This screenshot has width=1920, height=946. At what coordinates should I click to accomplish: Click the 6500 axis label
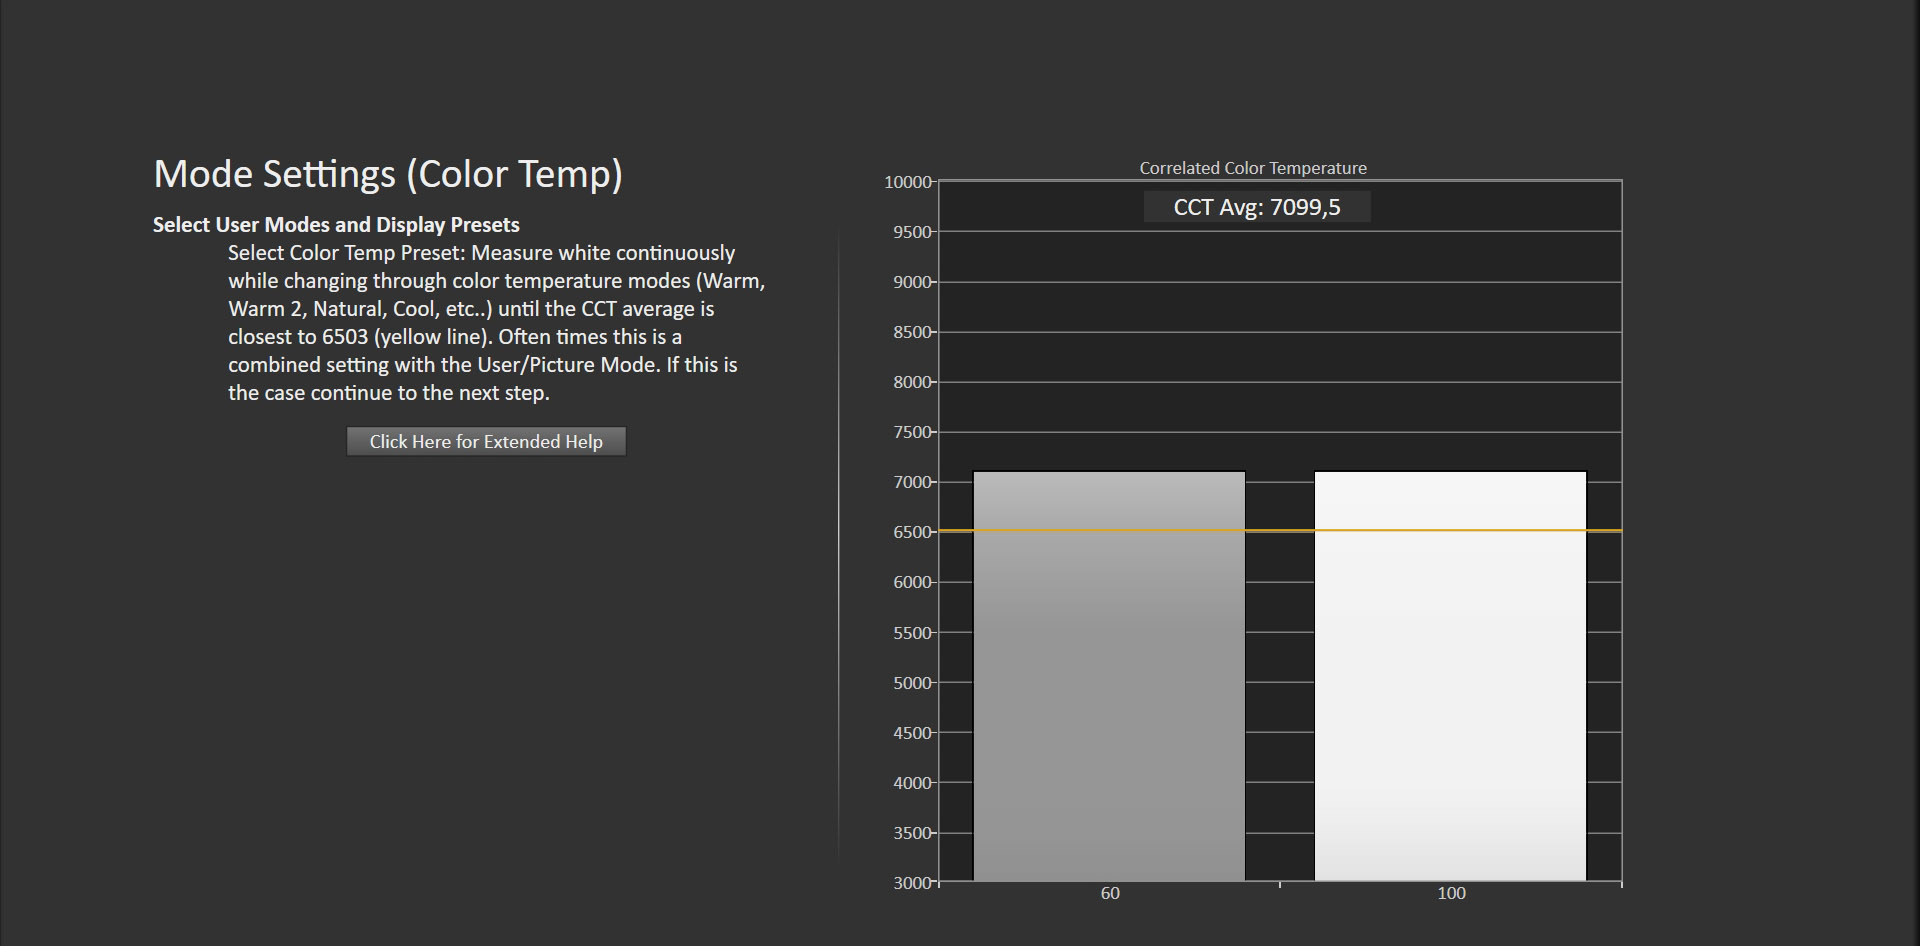[912, 533]
